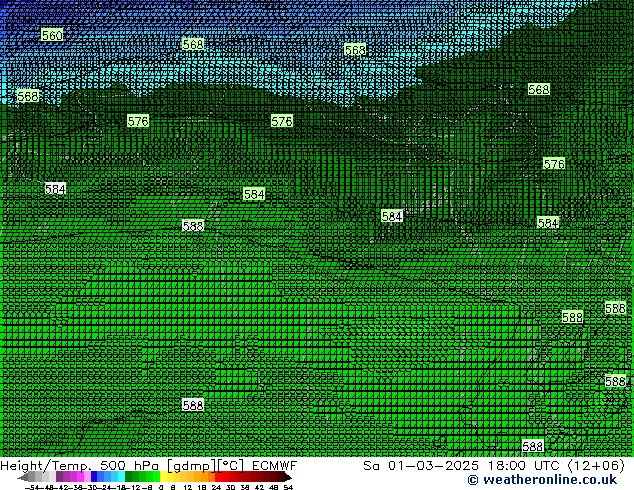The width and height of the screenshot is (634, 490).
Task: Click the ECMWF model name
Action: click(274, 465)
